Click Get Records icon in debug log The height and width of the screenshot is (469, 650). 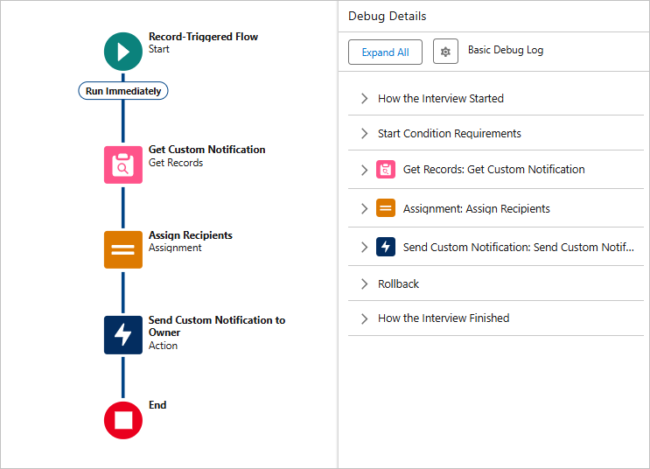pyautogui.click(x=386, y=170)
